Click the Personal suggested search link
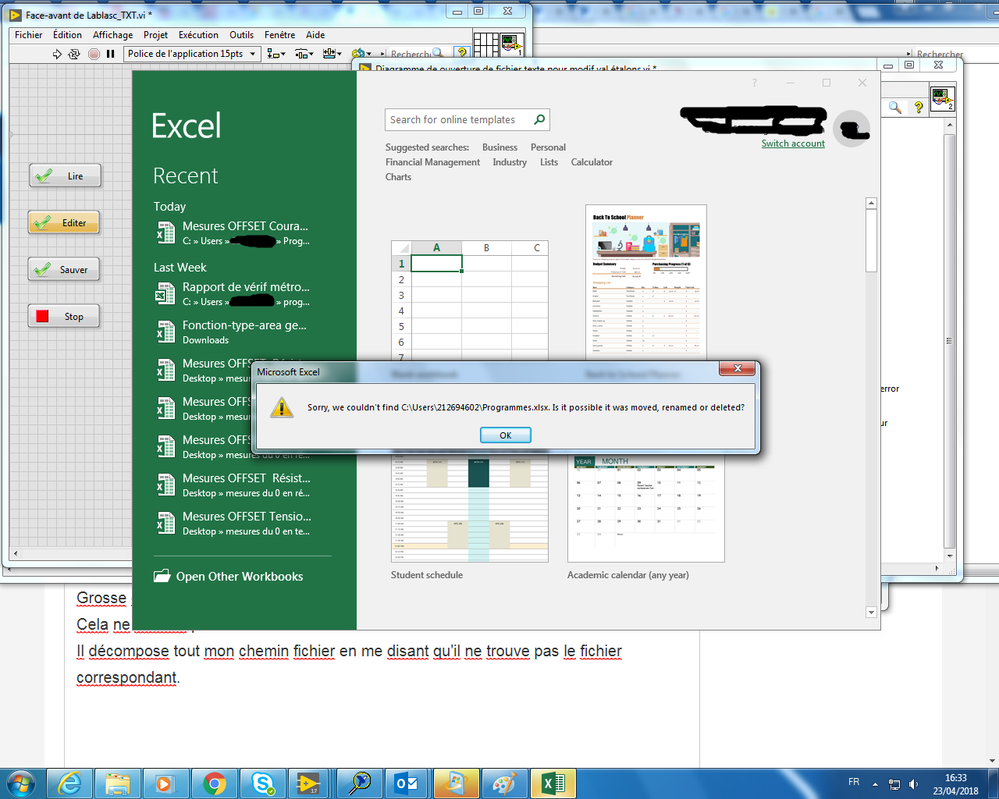The height and width of the screenshot is (799, 999). click(x=548, y=147)
